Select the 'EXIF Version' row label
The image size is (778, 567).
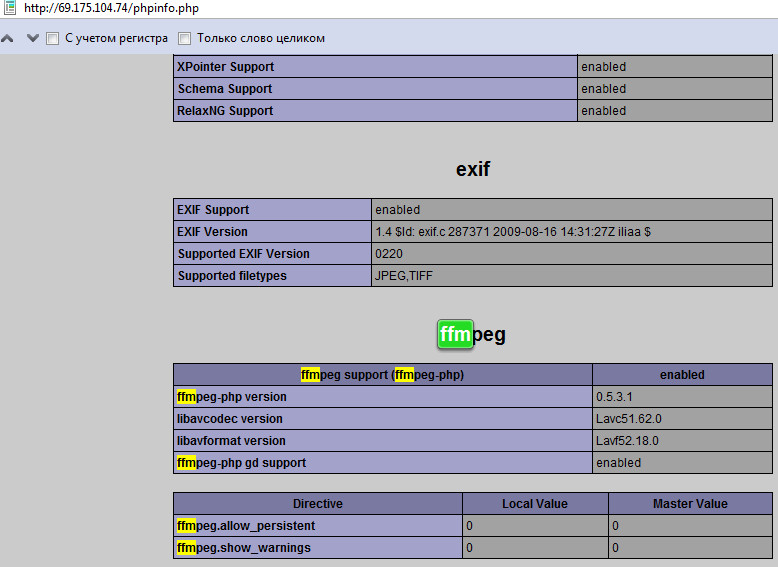click(212, 232)
